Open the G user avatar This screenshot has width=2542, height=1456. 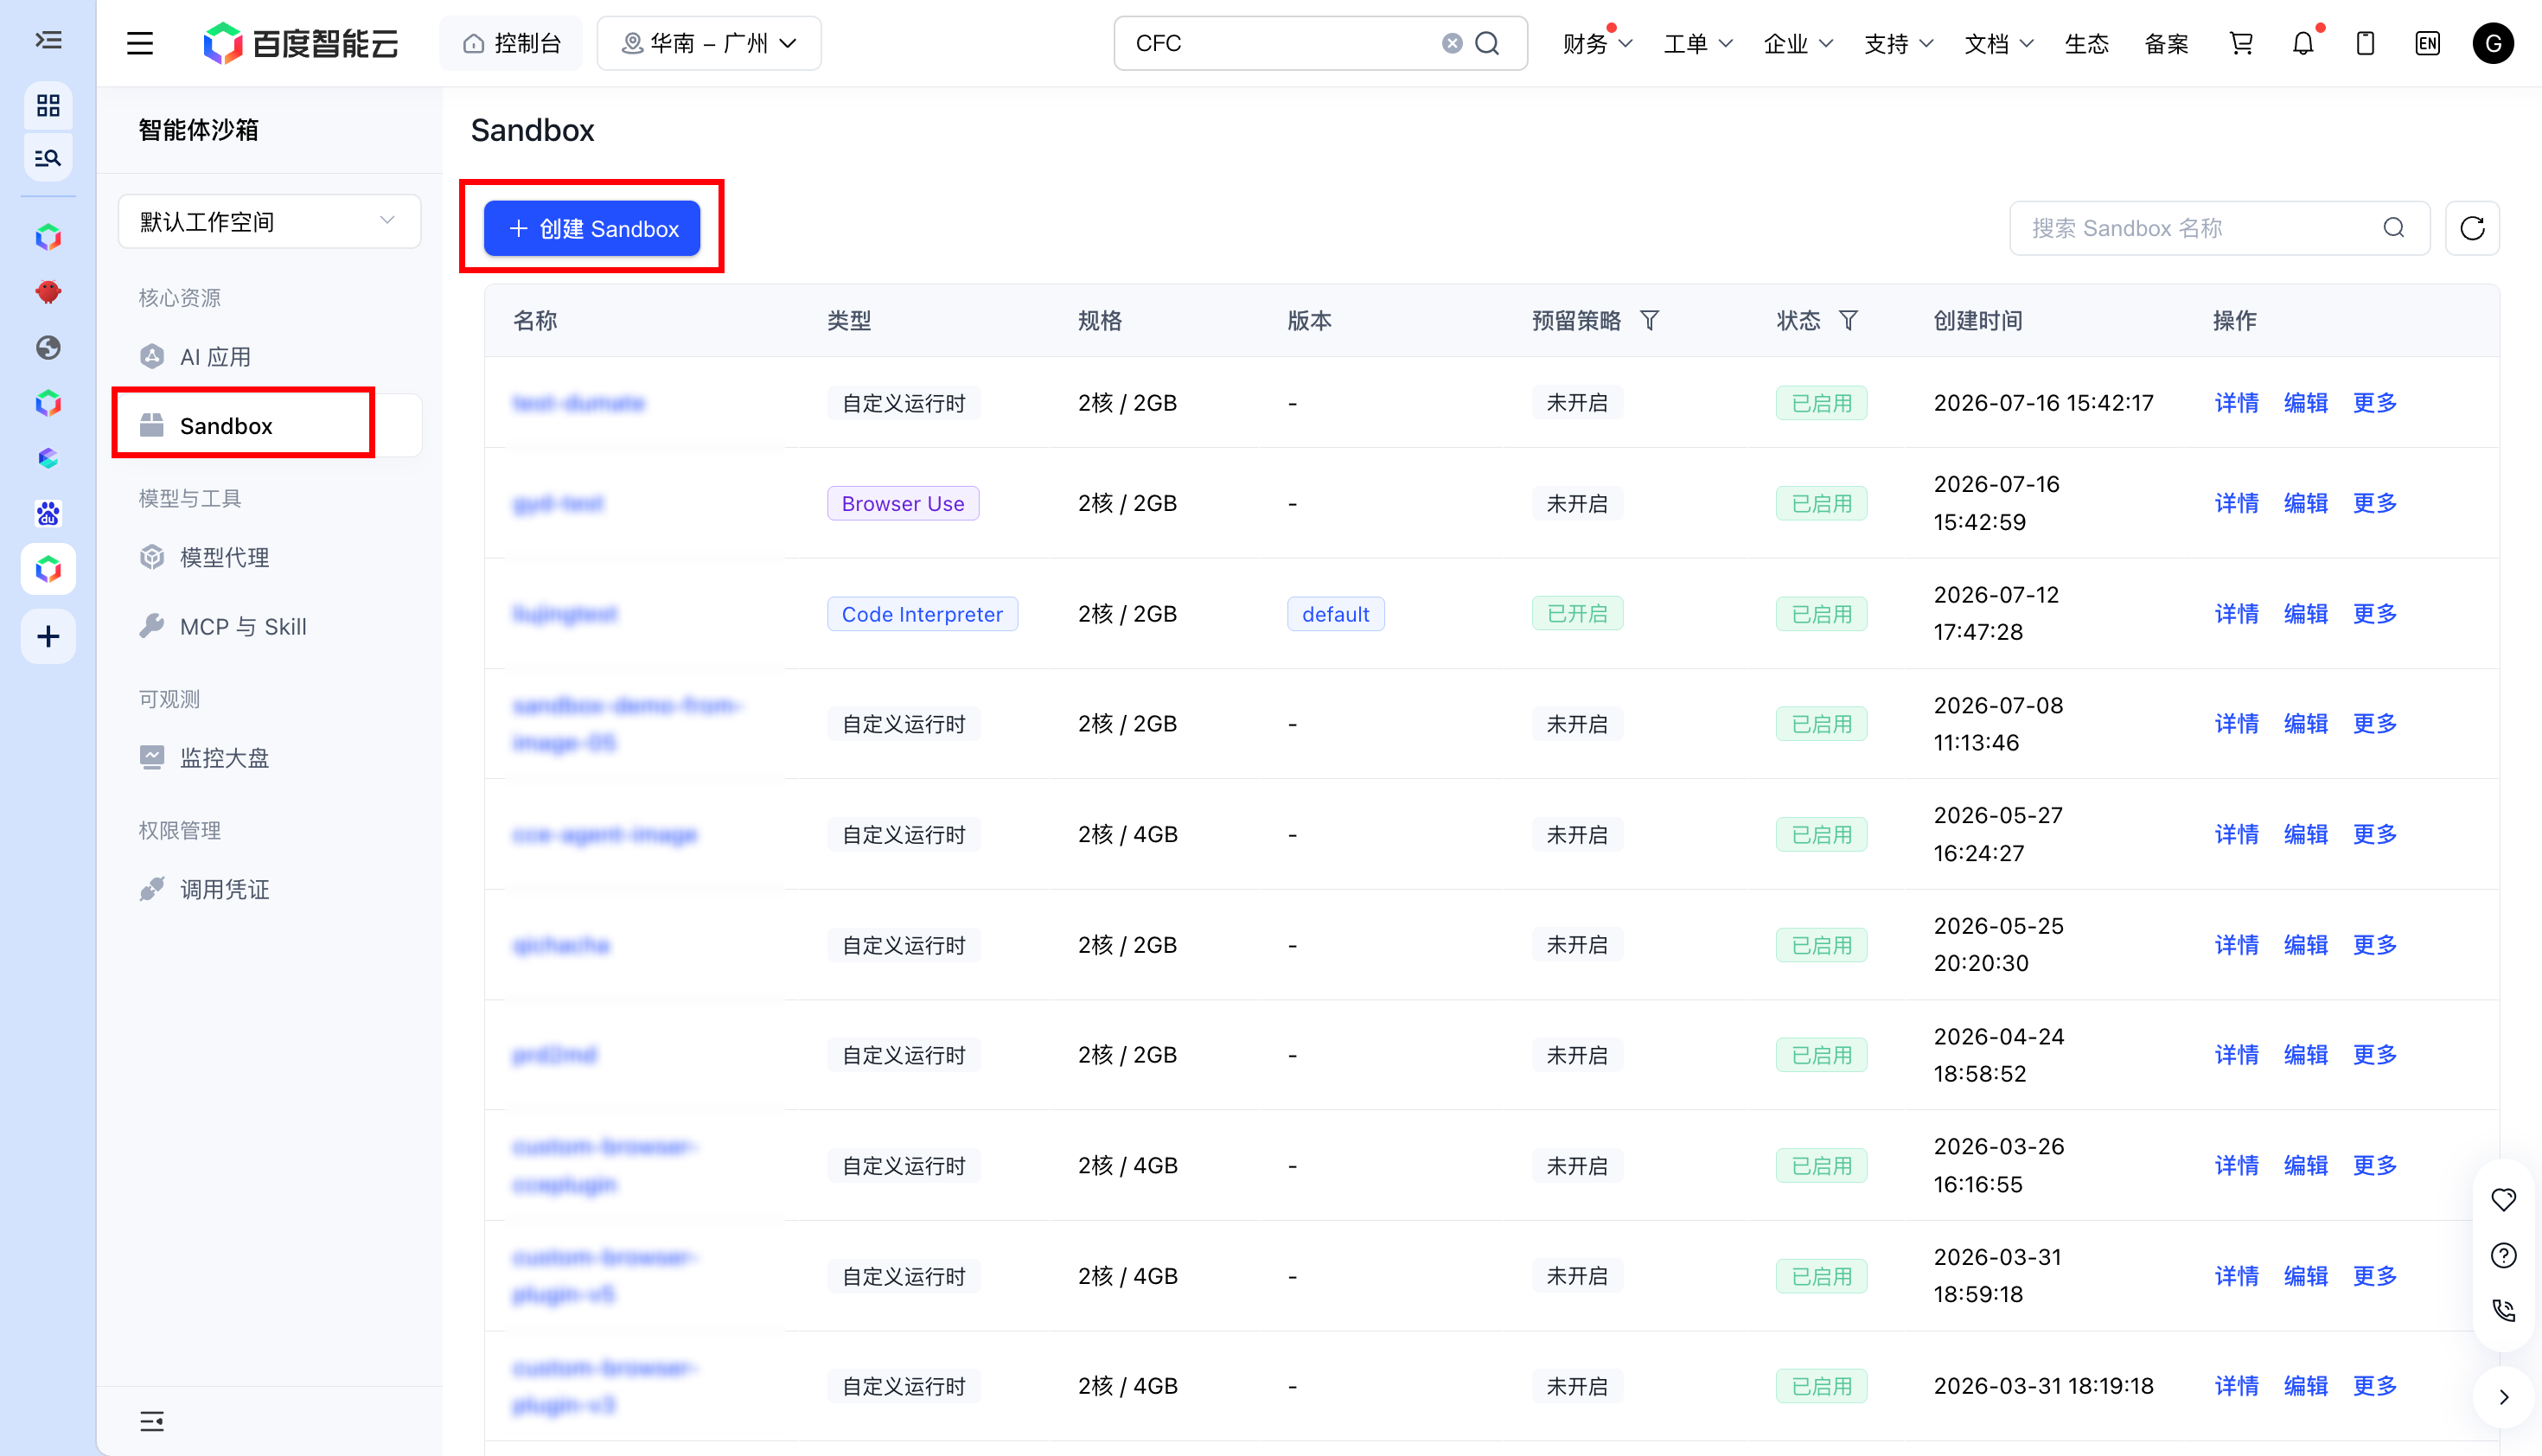pyautogui.click(x=2493, y=43)
